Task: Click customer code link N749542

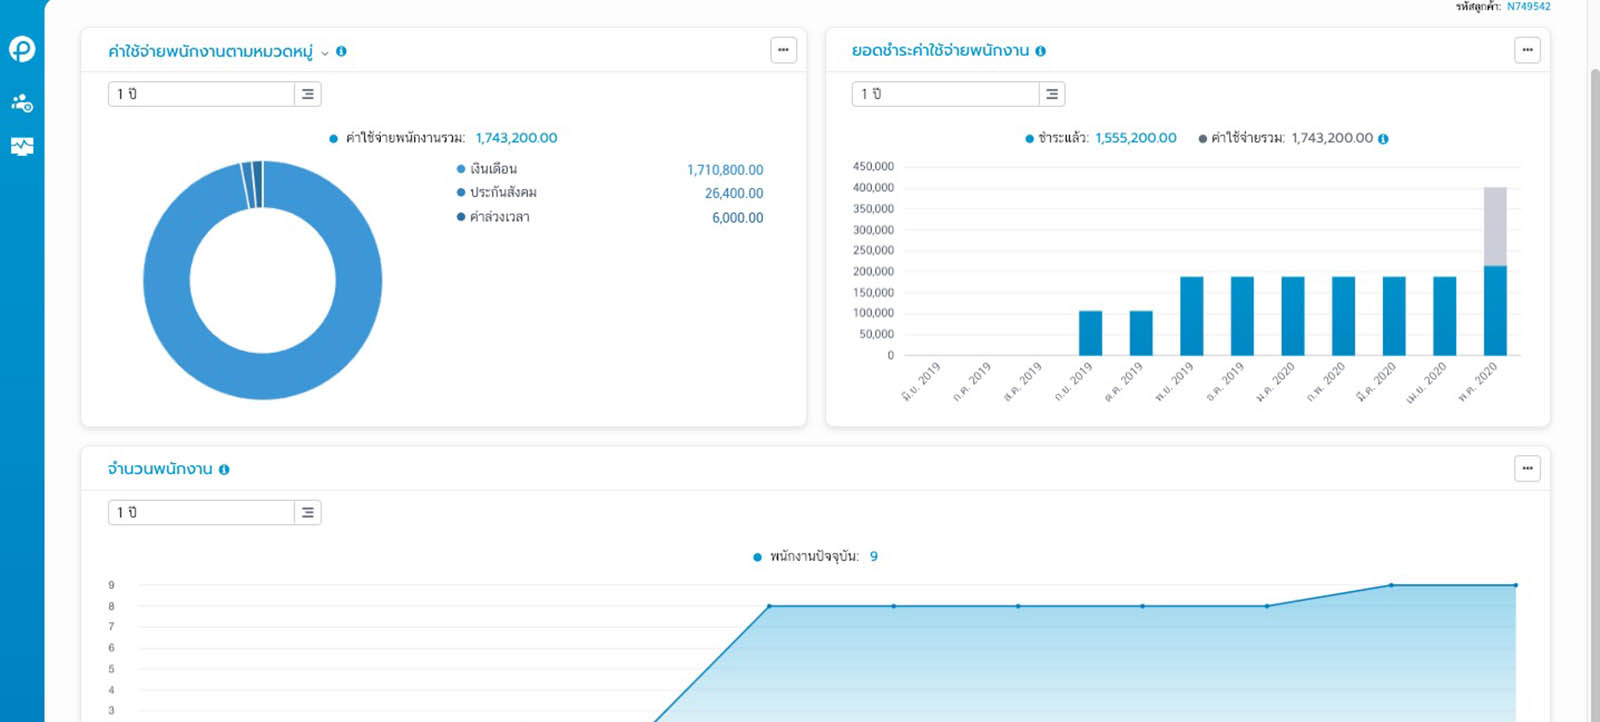Action: pos(1529,6)
